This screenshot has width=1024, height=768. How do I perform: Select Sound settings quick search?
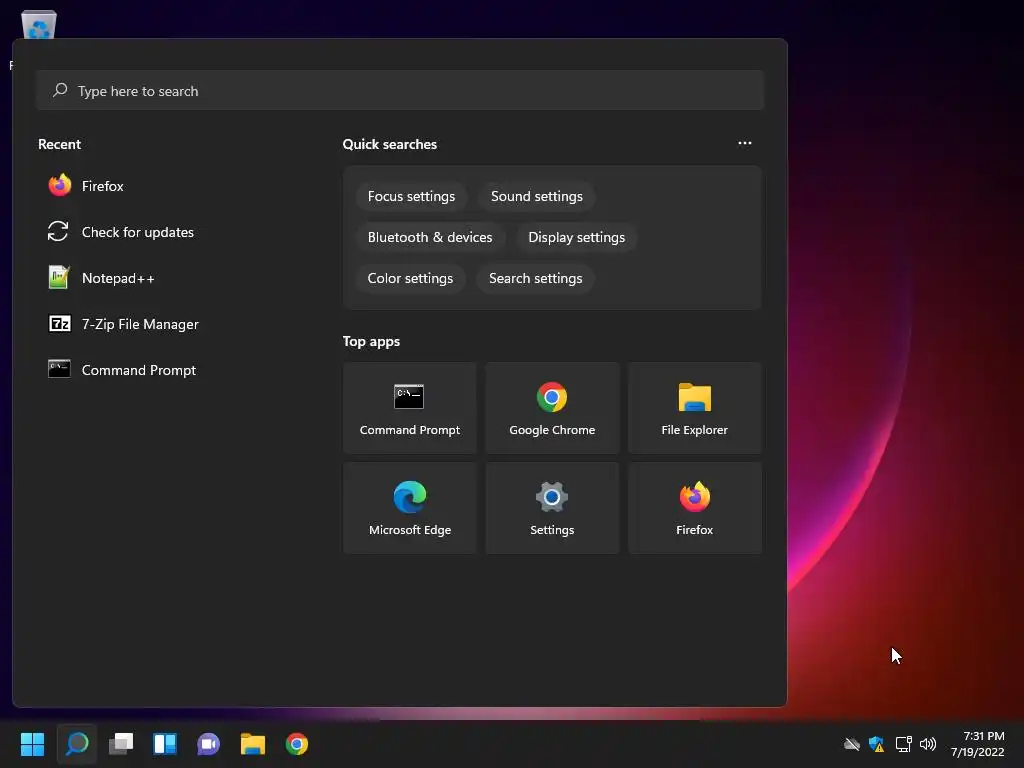(x=537, y=197)
